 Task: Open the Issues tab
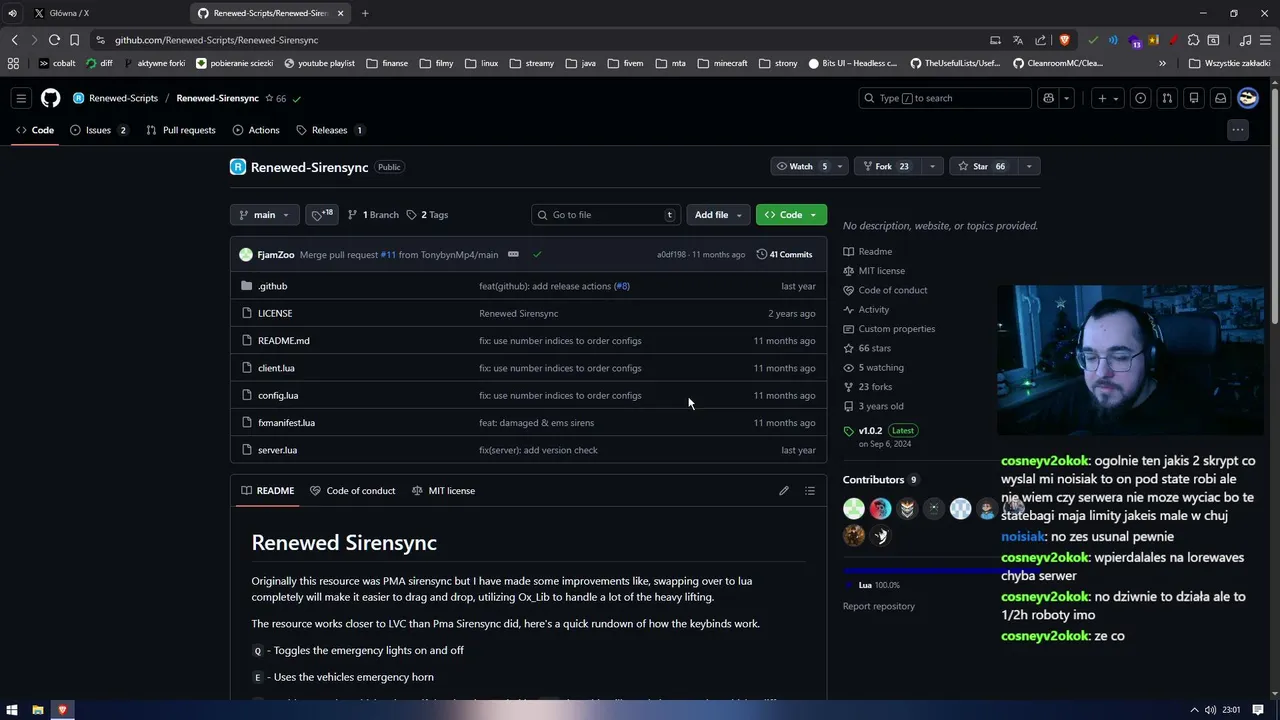click(101, 130)
